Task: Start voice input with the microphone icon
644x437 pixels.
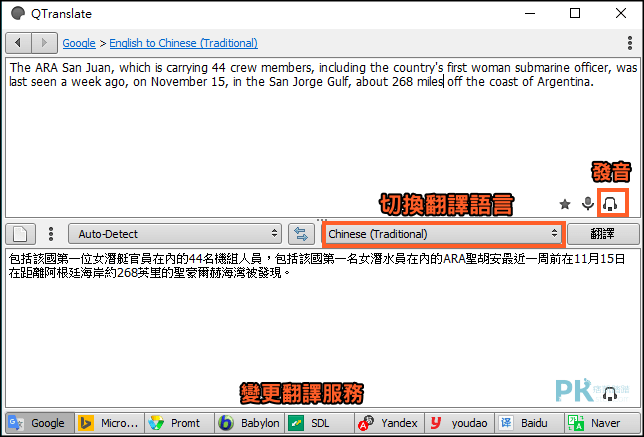Action: click(x=588, y=203)
